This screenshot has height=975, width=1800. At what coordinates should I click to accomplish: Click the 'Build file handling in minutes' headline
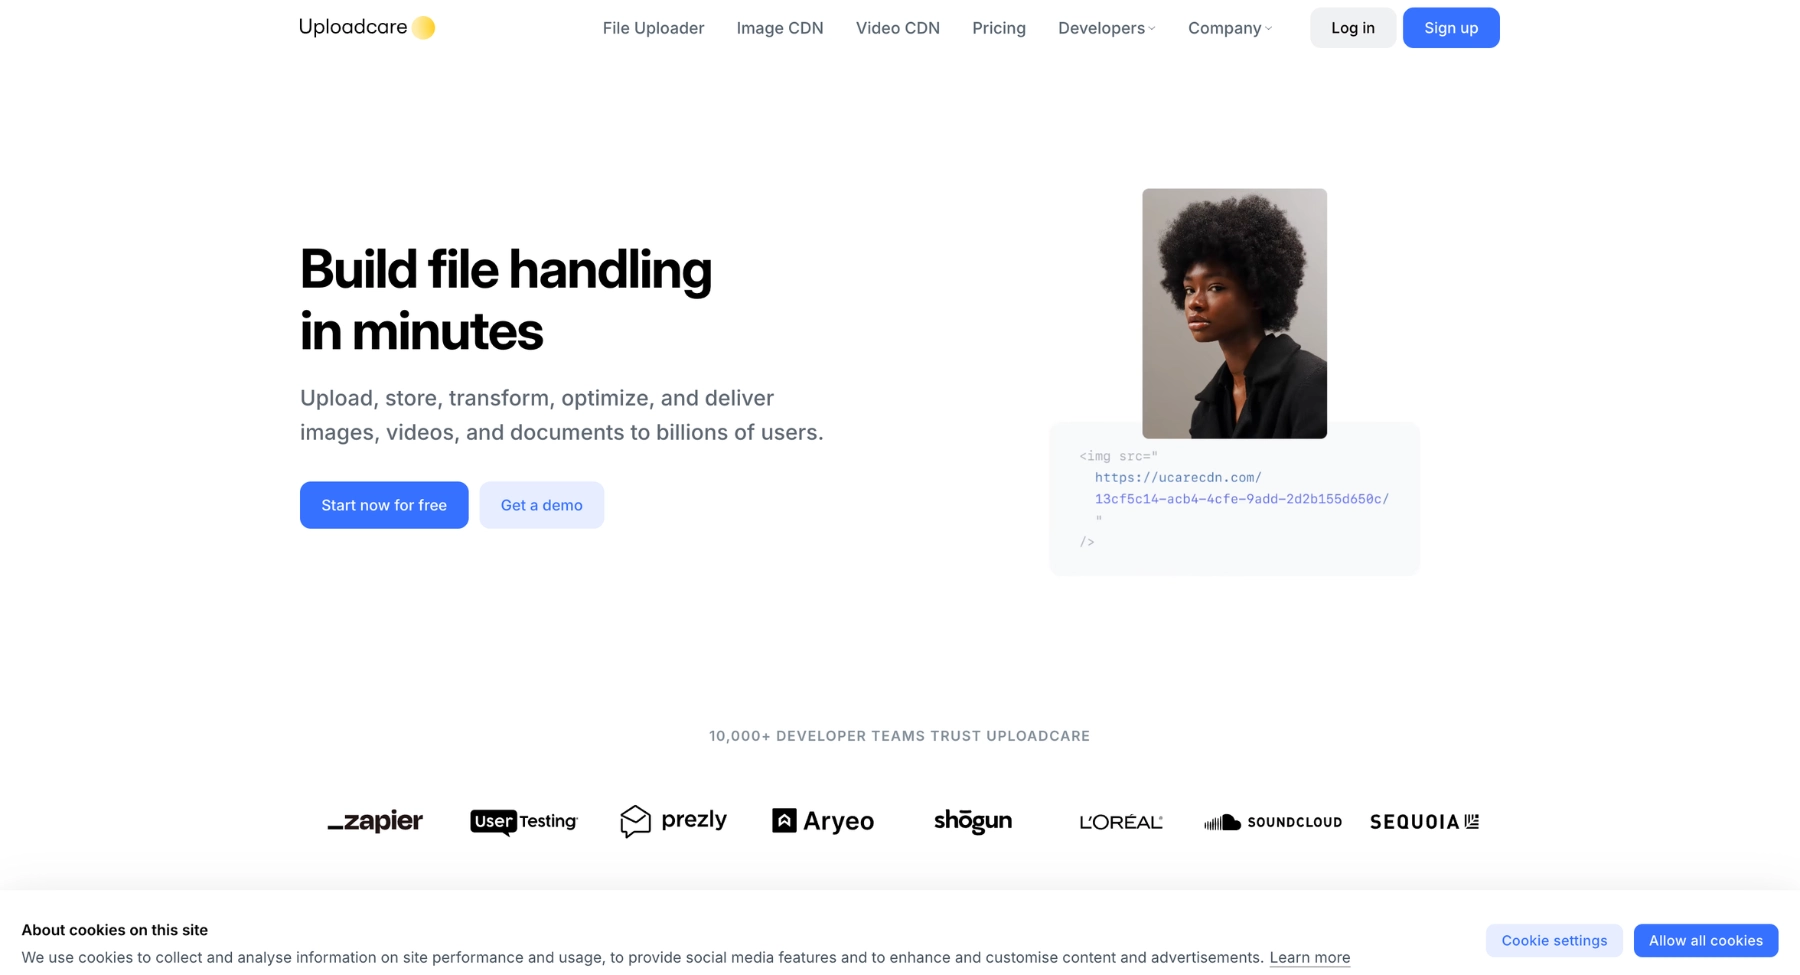(506, 300)
